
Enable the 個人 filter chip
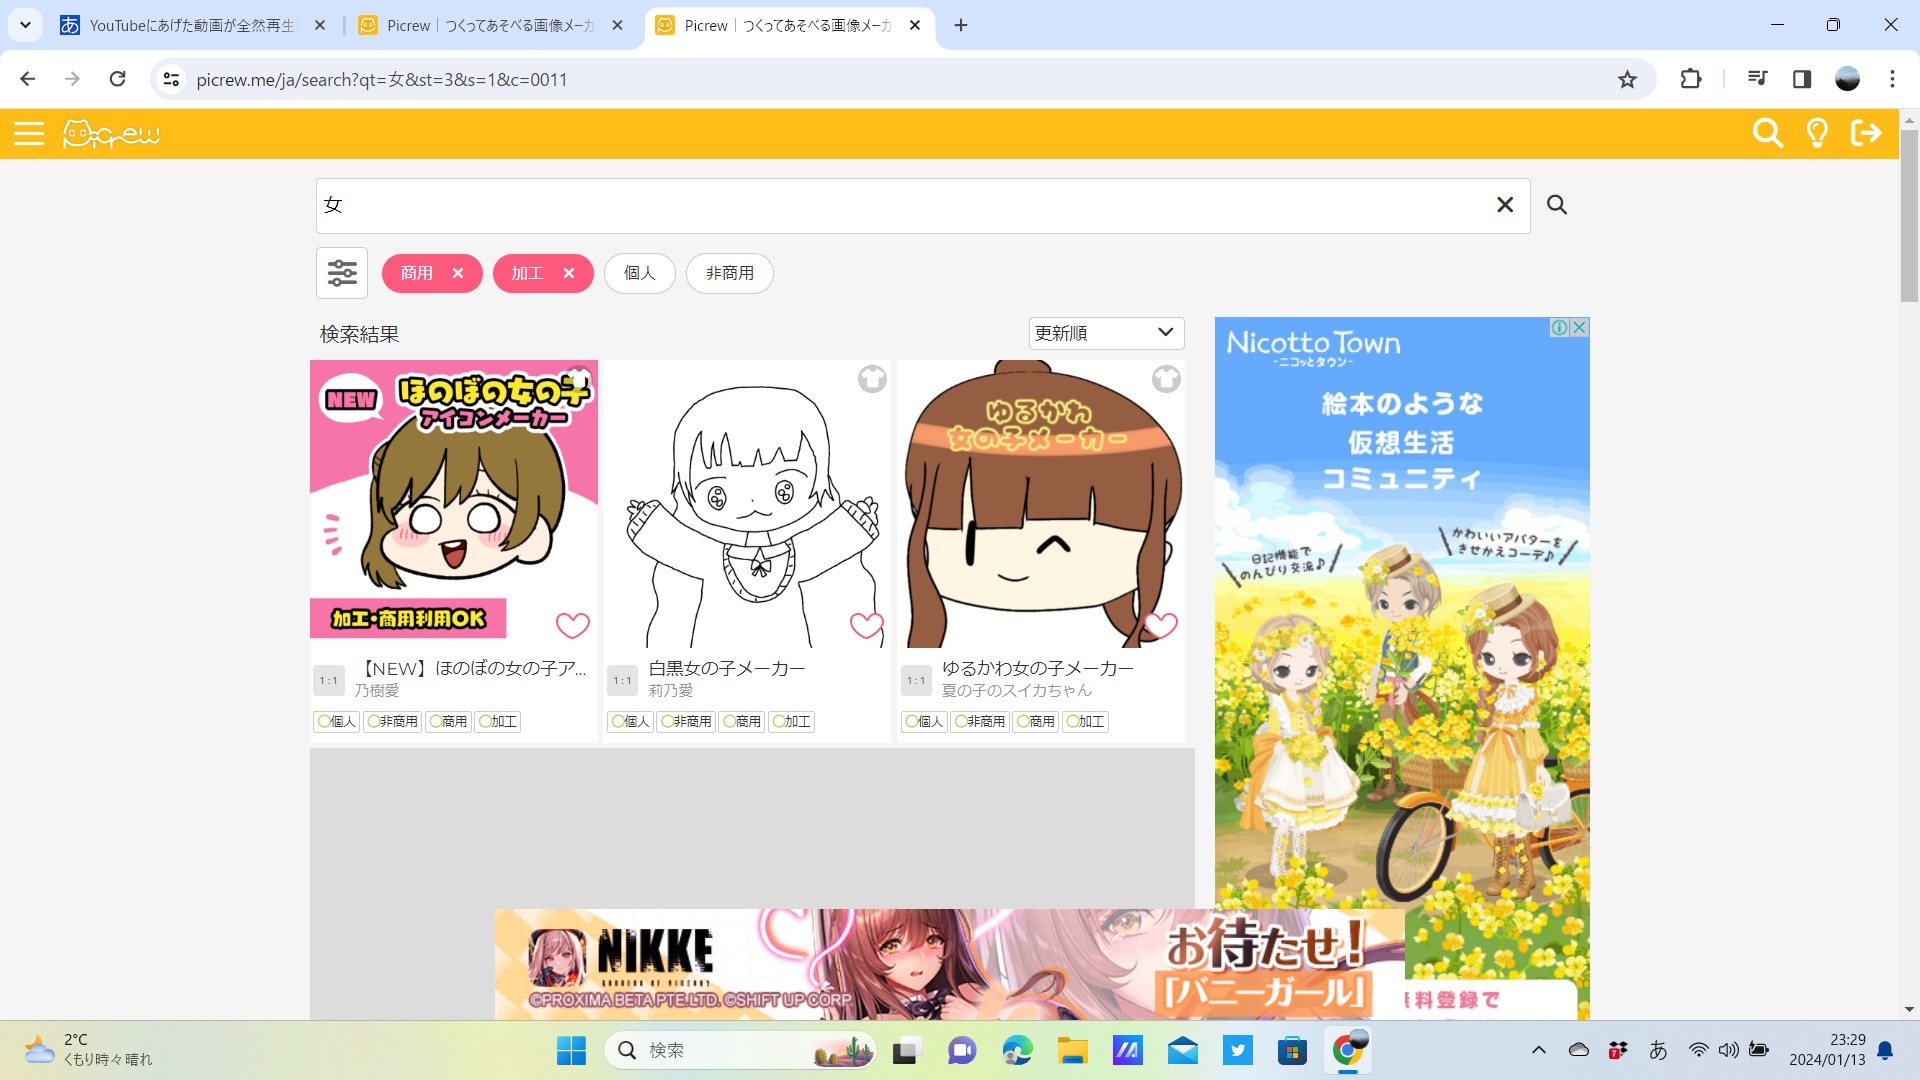point(639,273)
